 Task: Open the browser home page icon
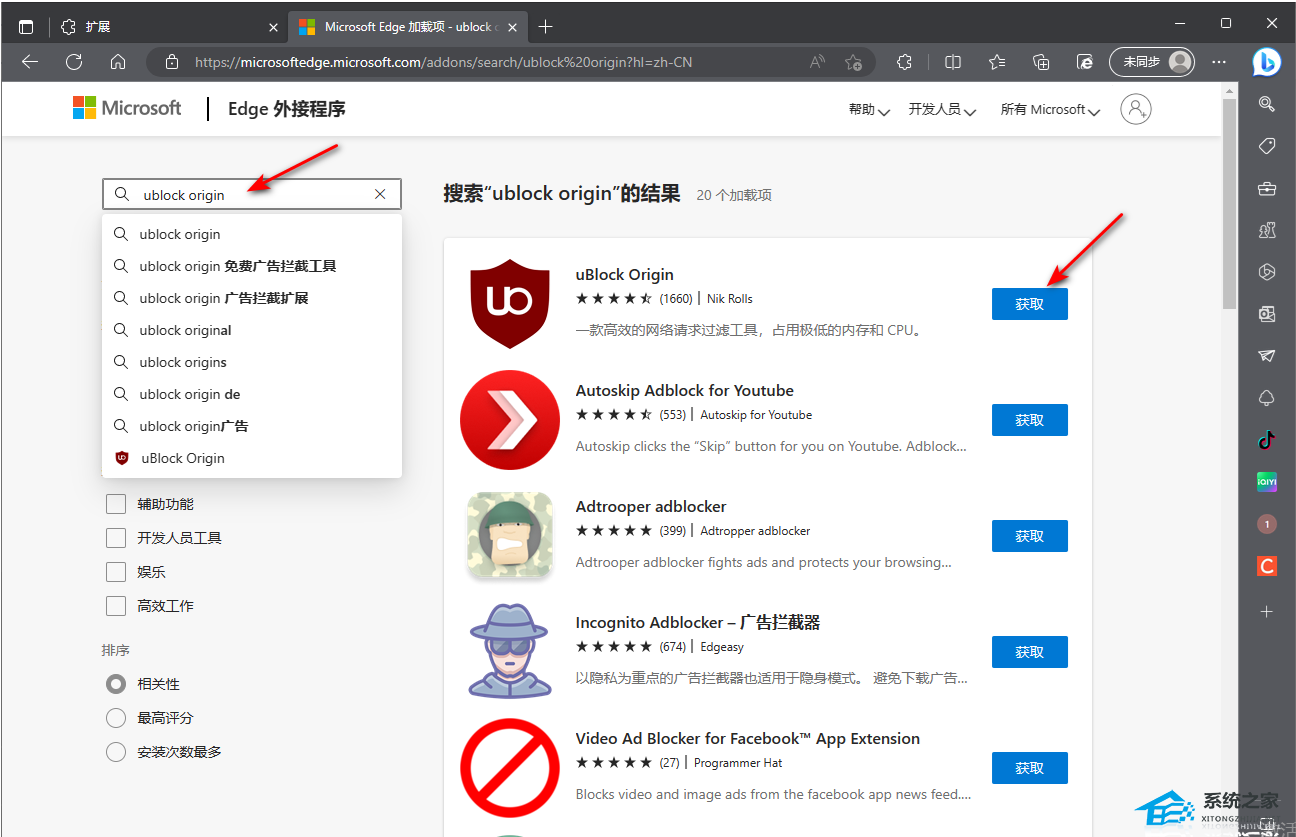click(118, 62)
